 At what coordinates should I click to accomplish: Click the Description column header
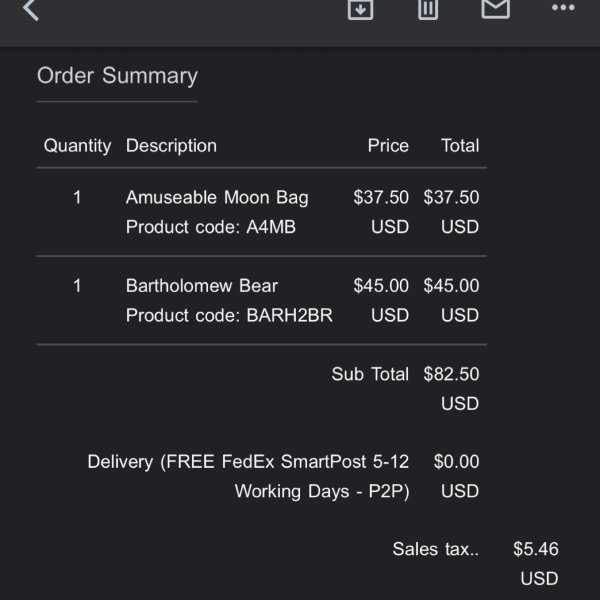(x=171, y=146)
